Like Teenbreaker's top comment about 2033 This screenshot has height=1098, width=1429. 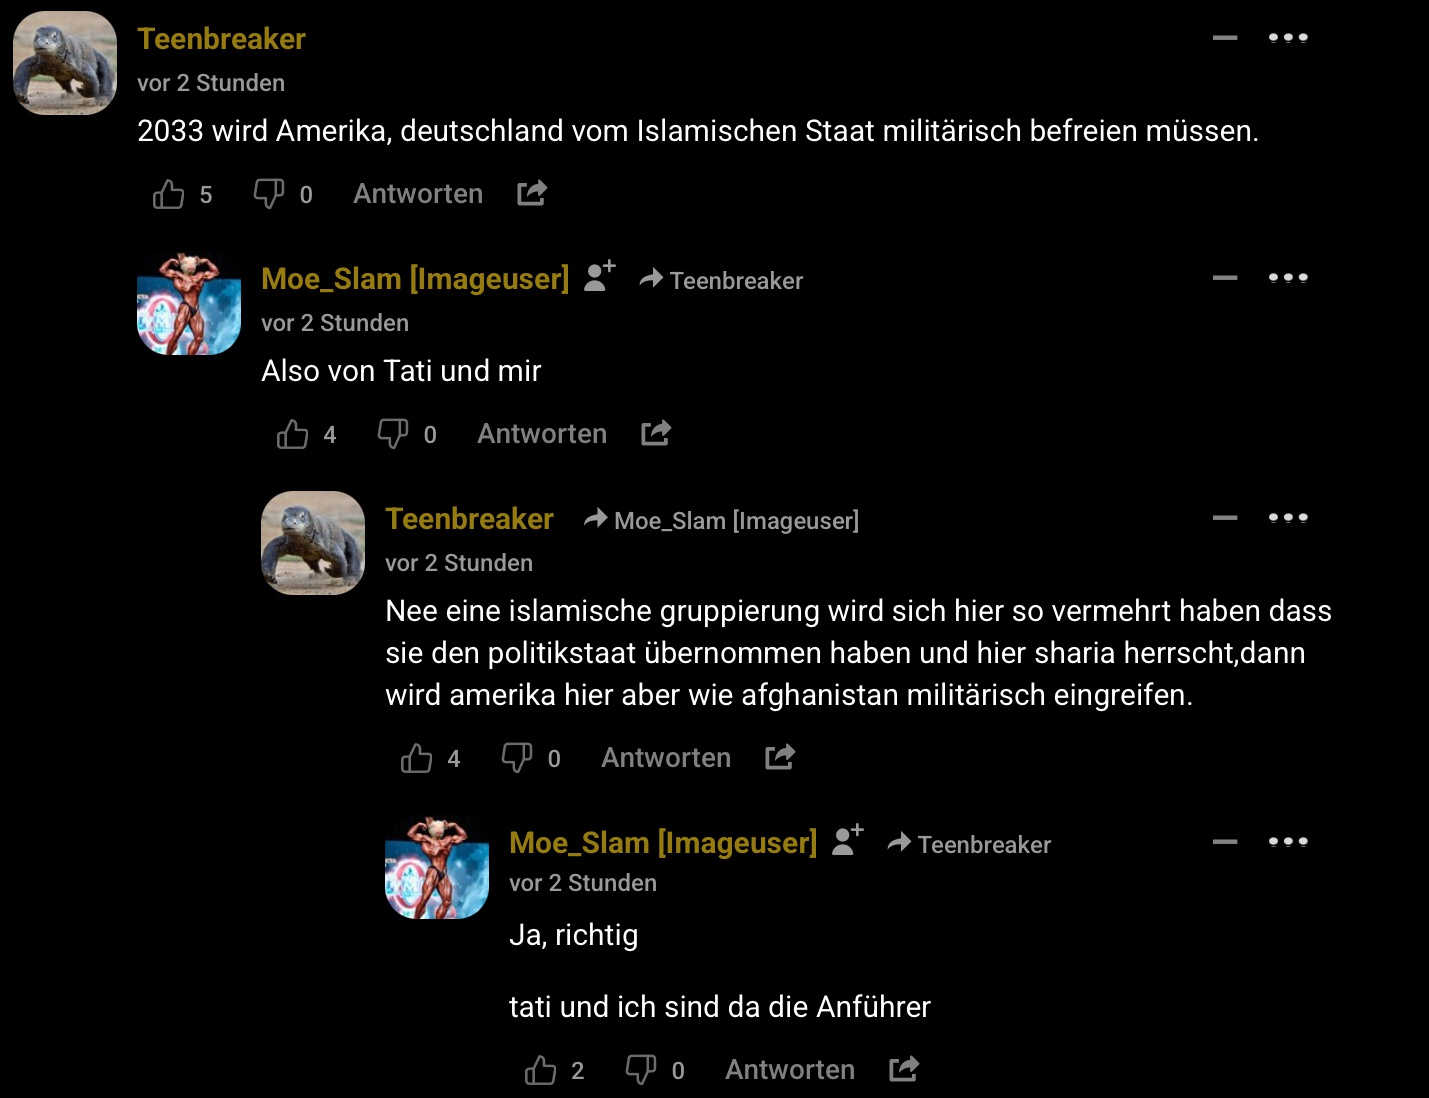click(x=169, y=194)
